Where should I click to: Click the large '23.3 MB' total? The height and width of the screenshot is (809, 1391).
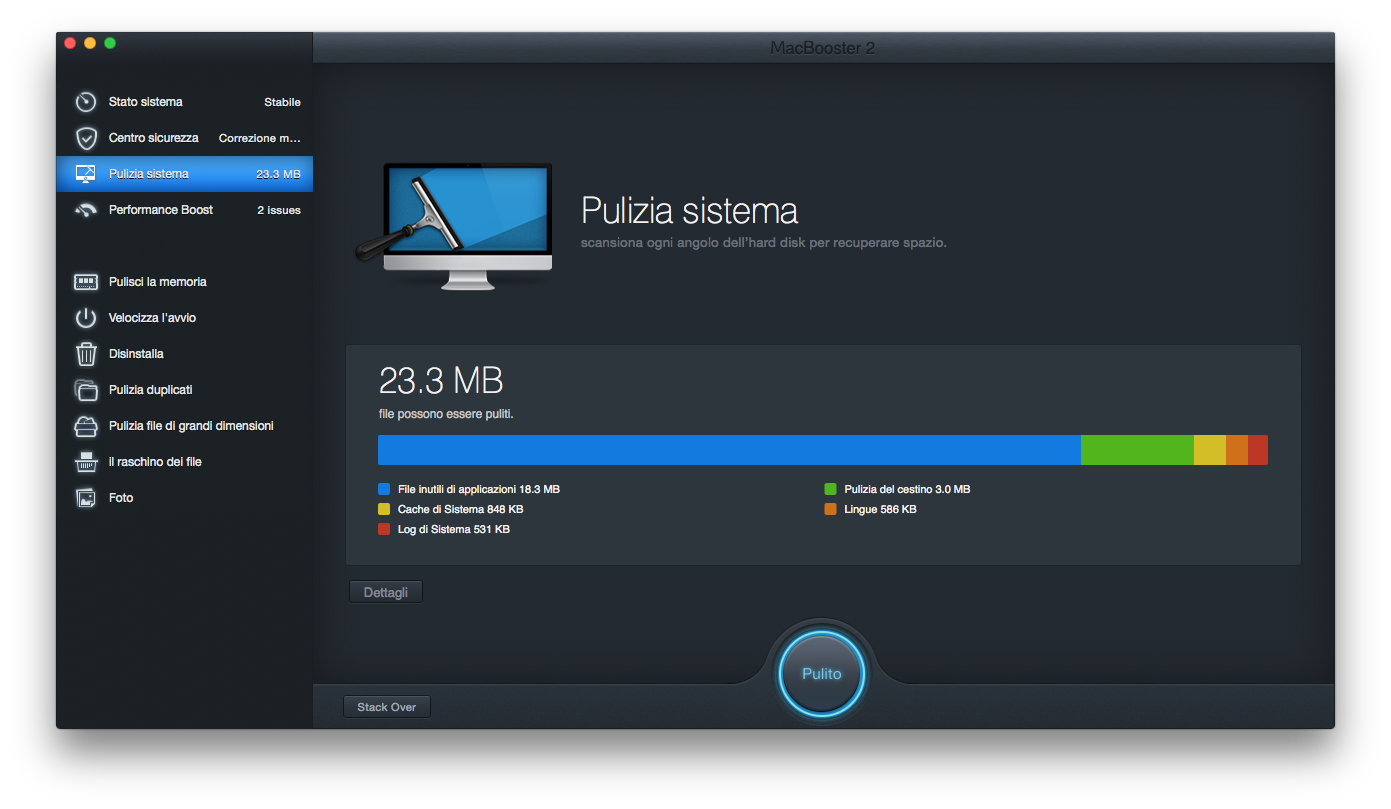(441, 381)
